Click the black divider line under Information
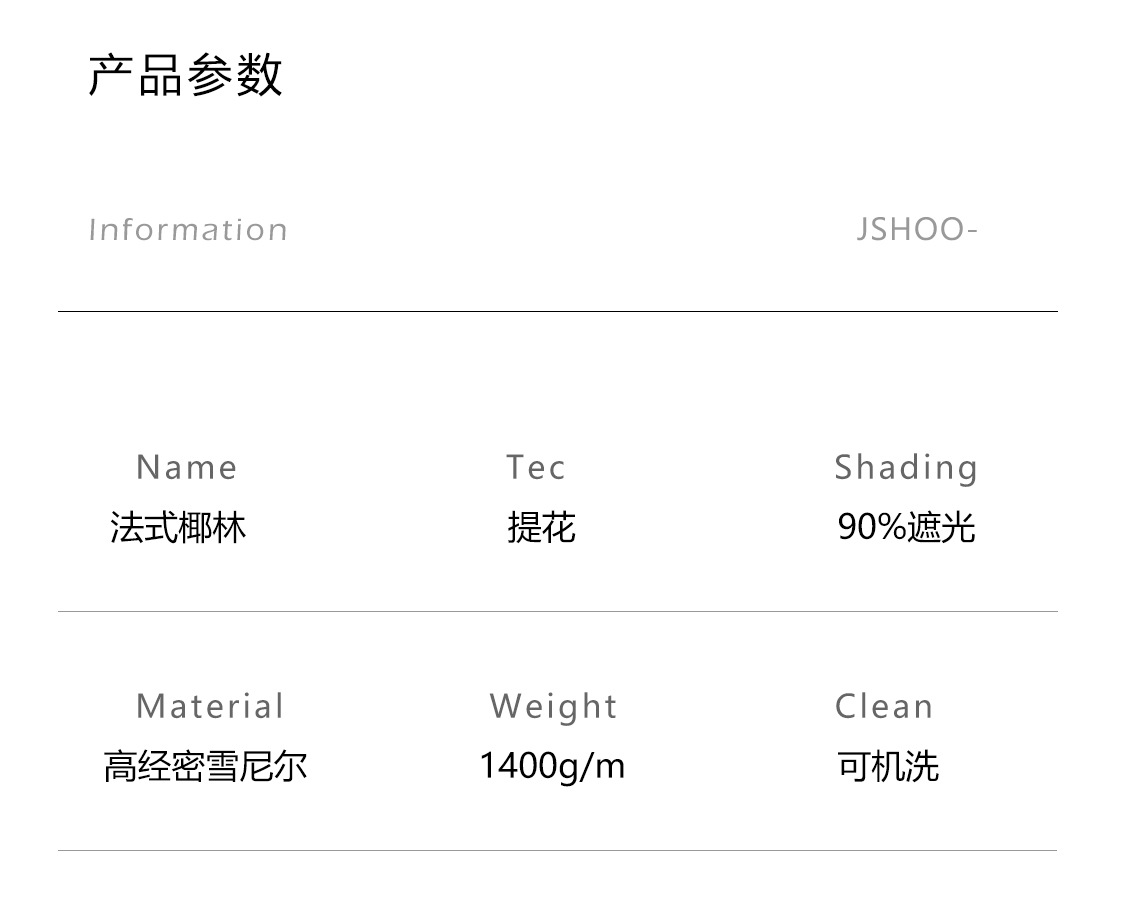This screenshot has height=918, width=1125. pos(557,312)
